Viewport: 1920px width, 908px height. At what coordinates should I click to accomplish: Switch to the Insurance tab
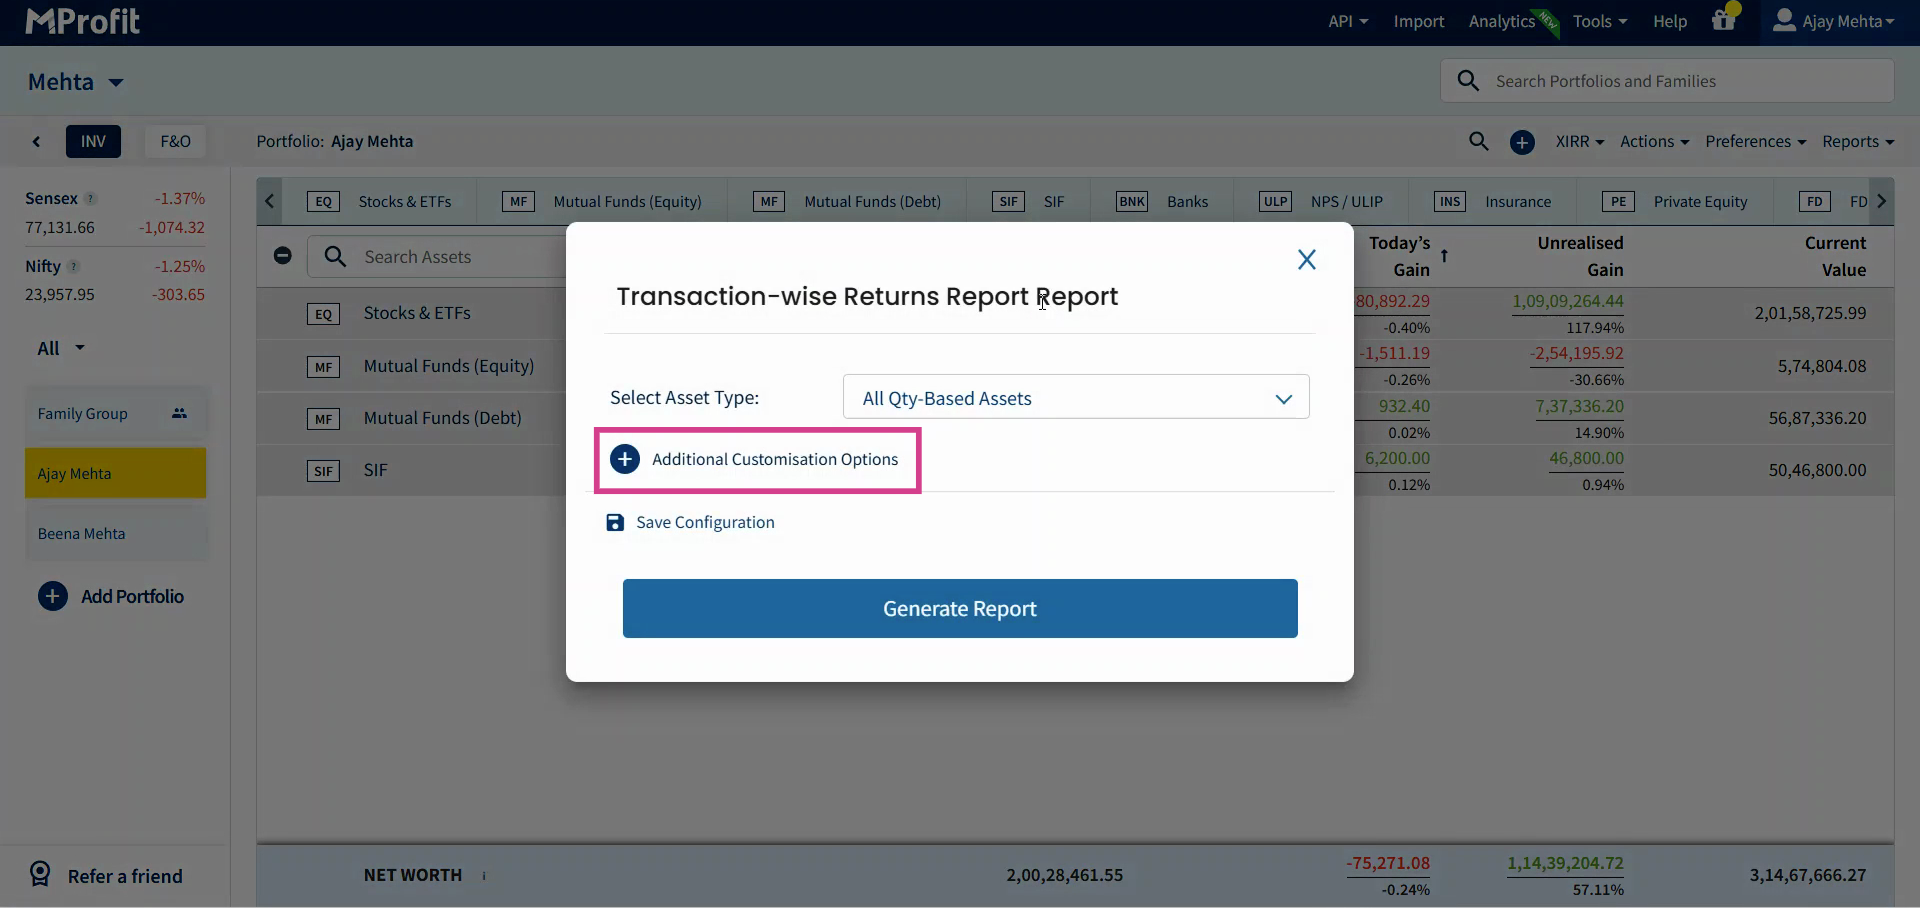1492,201
